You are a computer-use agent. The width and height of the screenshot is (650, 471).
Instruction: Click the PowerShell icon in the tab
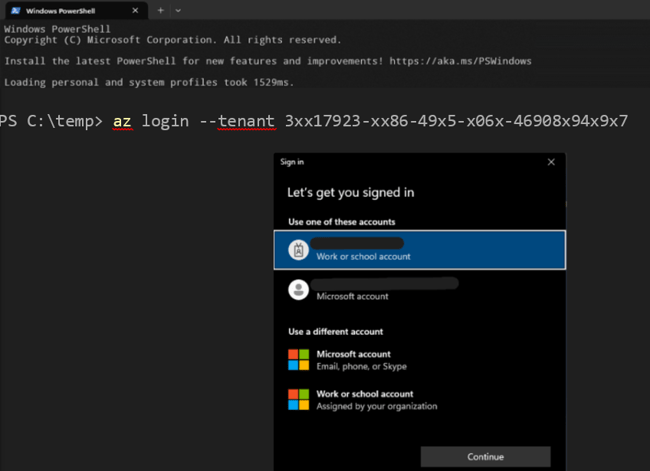[17, 9]
